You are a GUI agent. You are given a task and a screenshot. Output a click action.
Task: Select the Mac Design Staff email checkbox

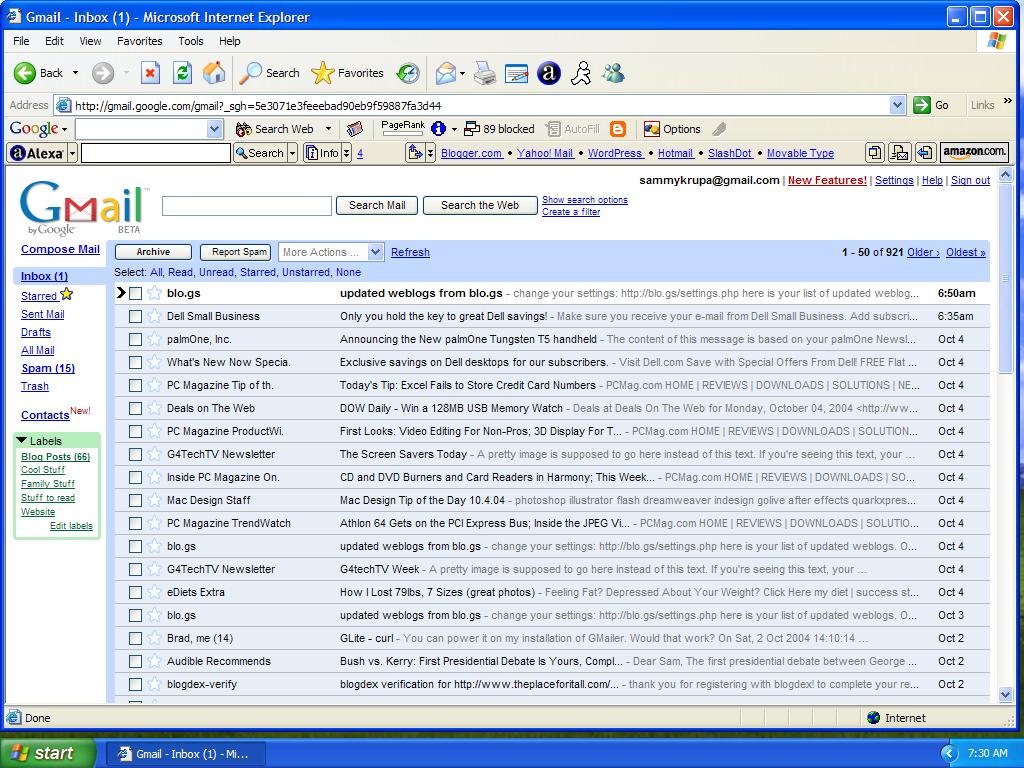135,500
